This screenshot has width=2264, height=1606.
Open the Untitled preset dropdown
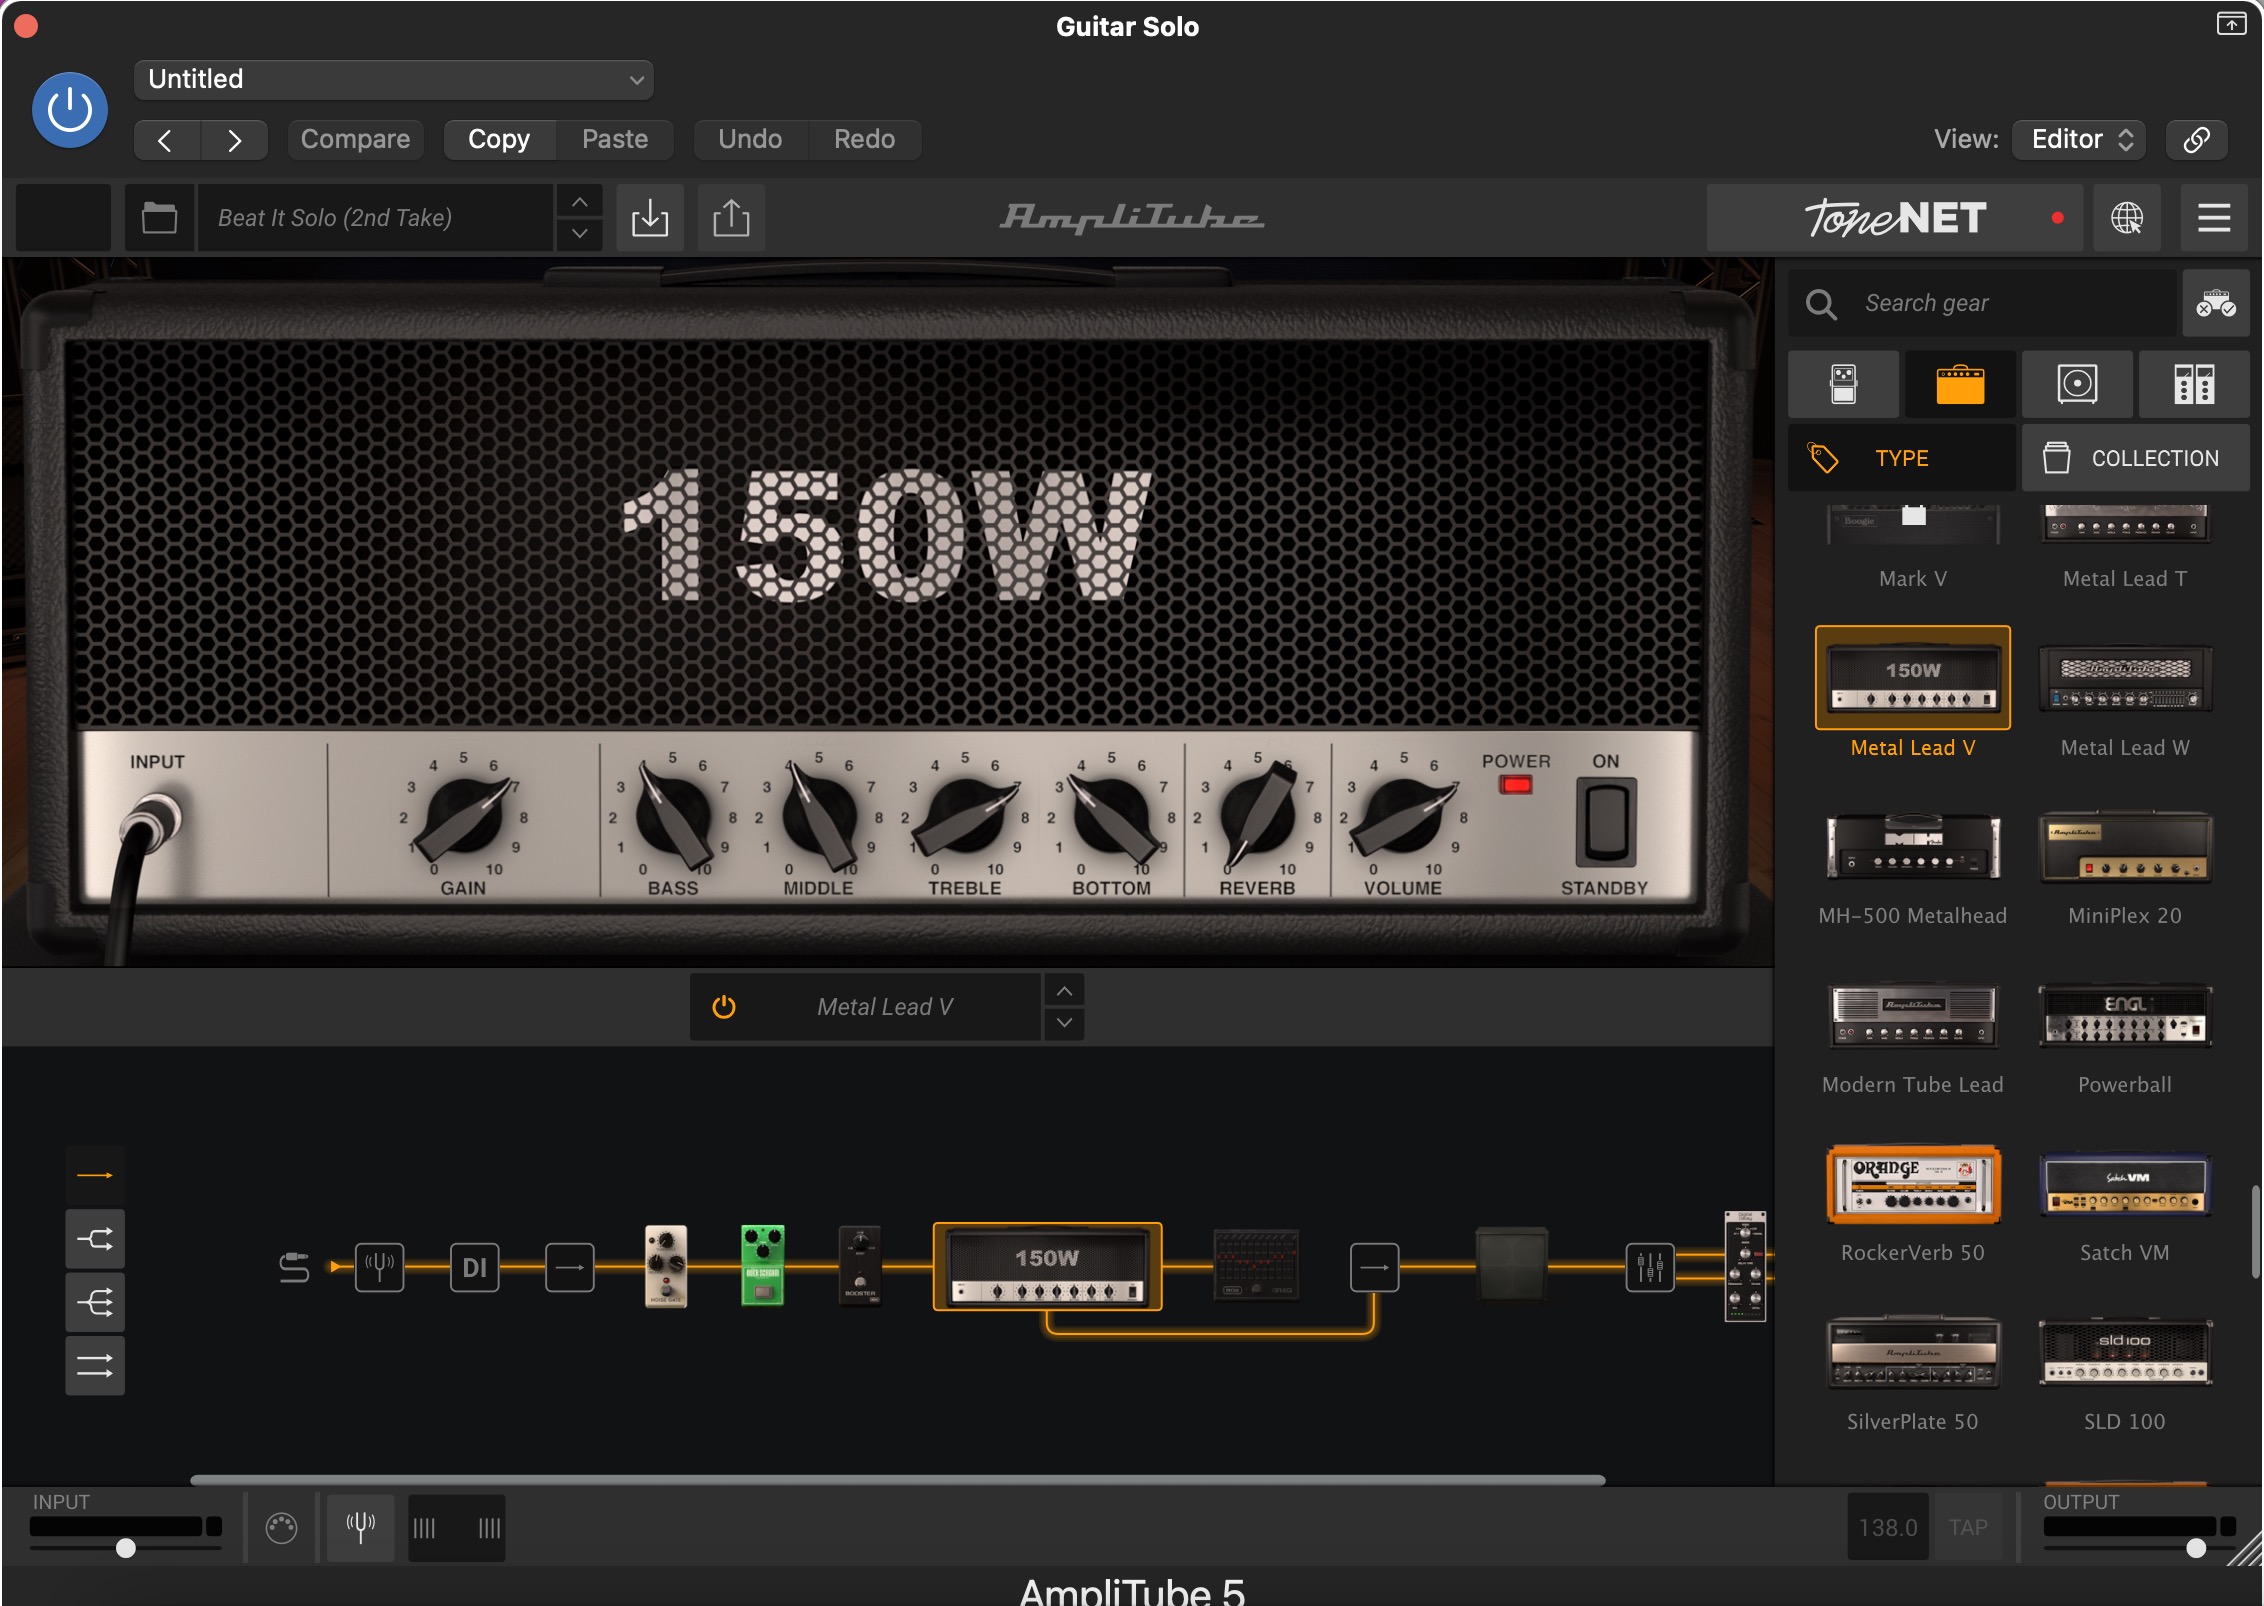point(393,80)
